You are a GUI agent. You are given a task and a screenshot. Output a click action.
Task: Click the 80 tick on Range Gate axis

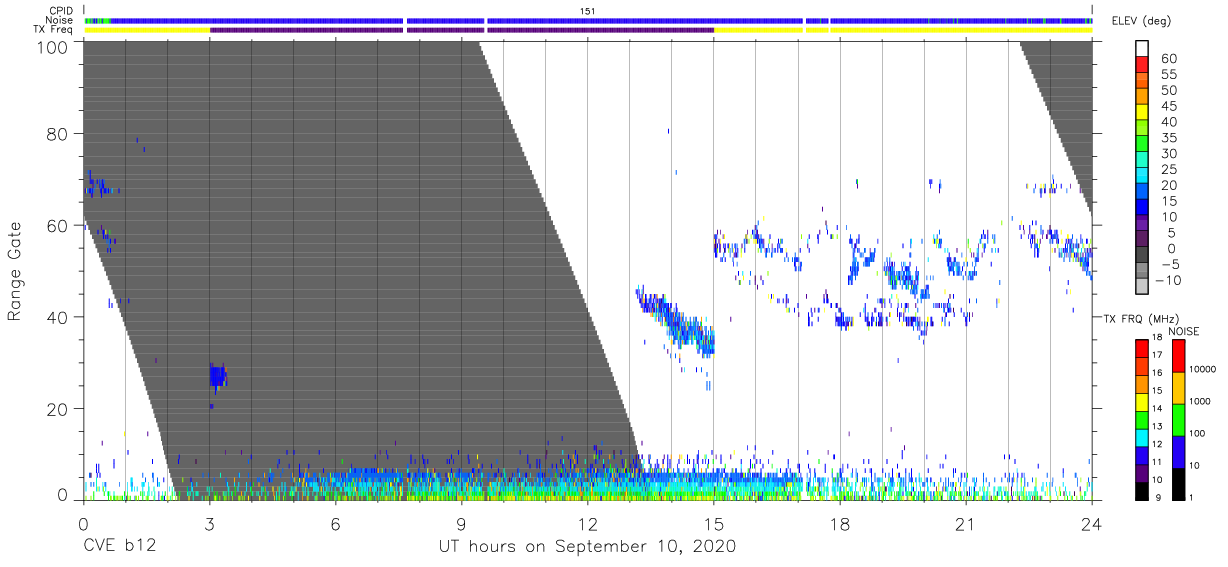[x=57, y=133]
